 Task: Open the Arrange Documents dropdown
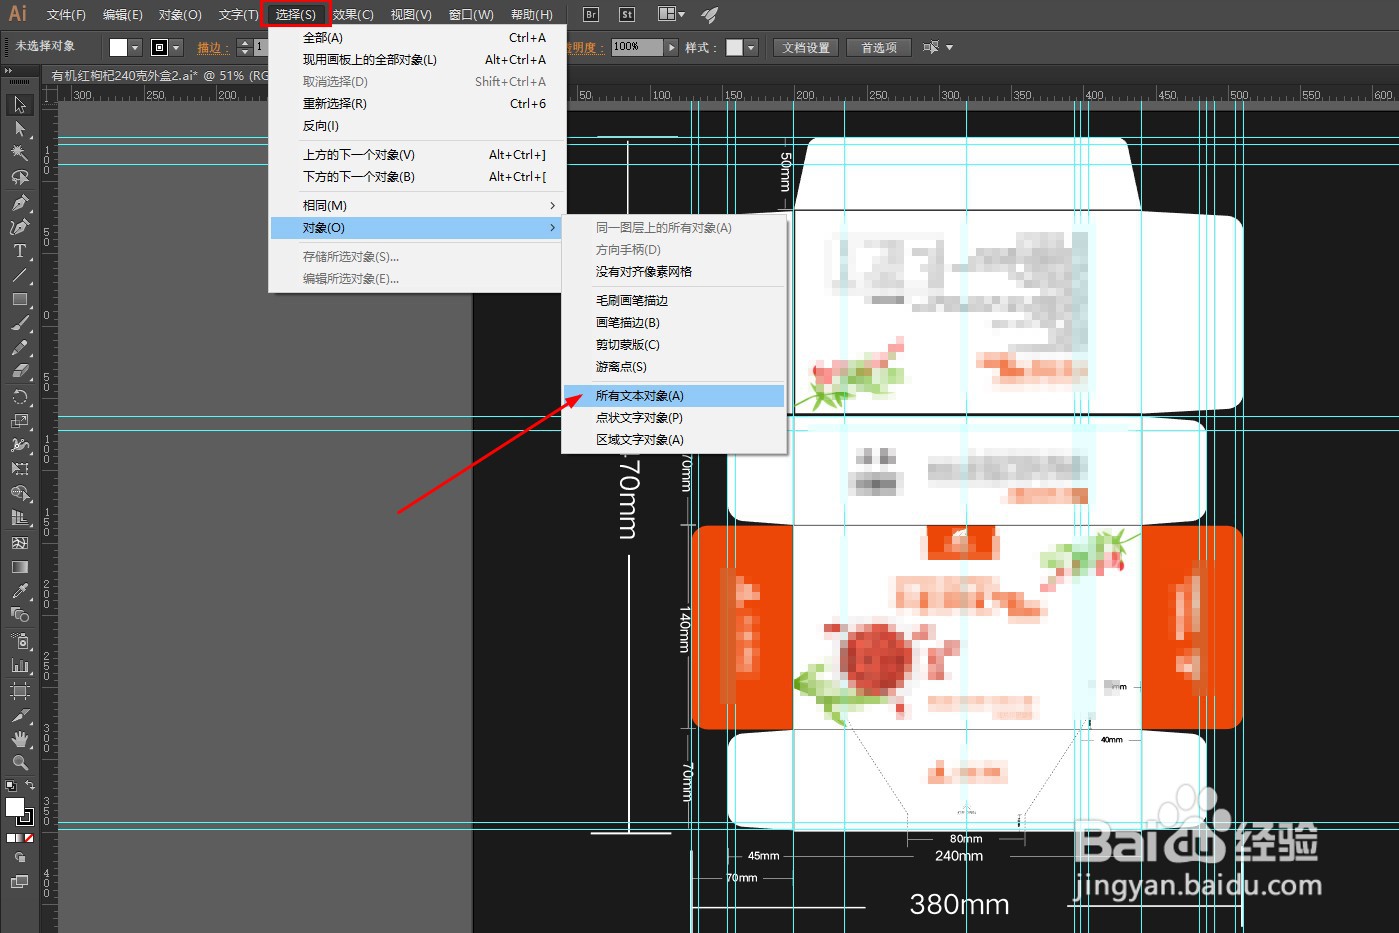coord(671,14)
